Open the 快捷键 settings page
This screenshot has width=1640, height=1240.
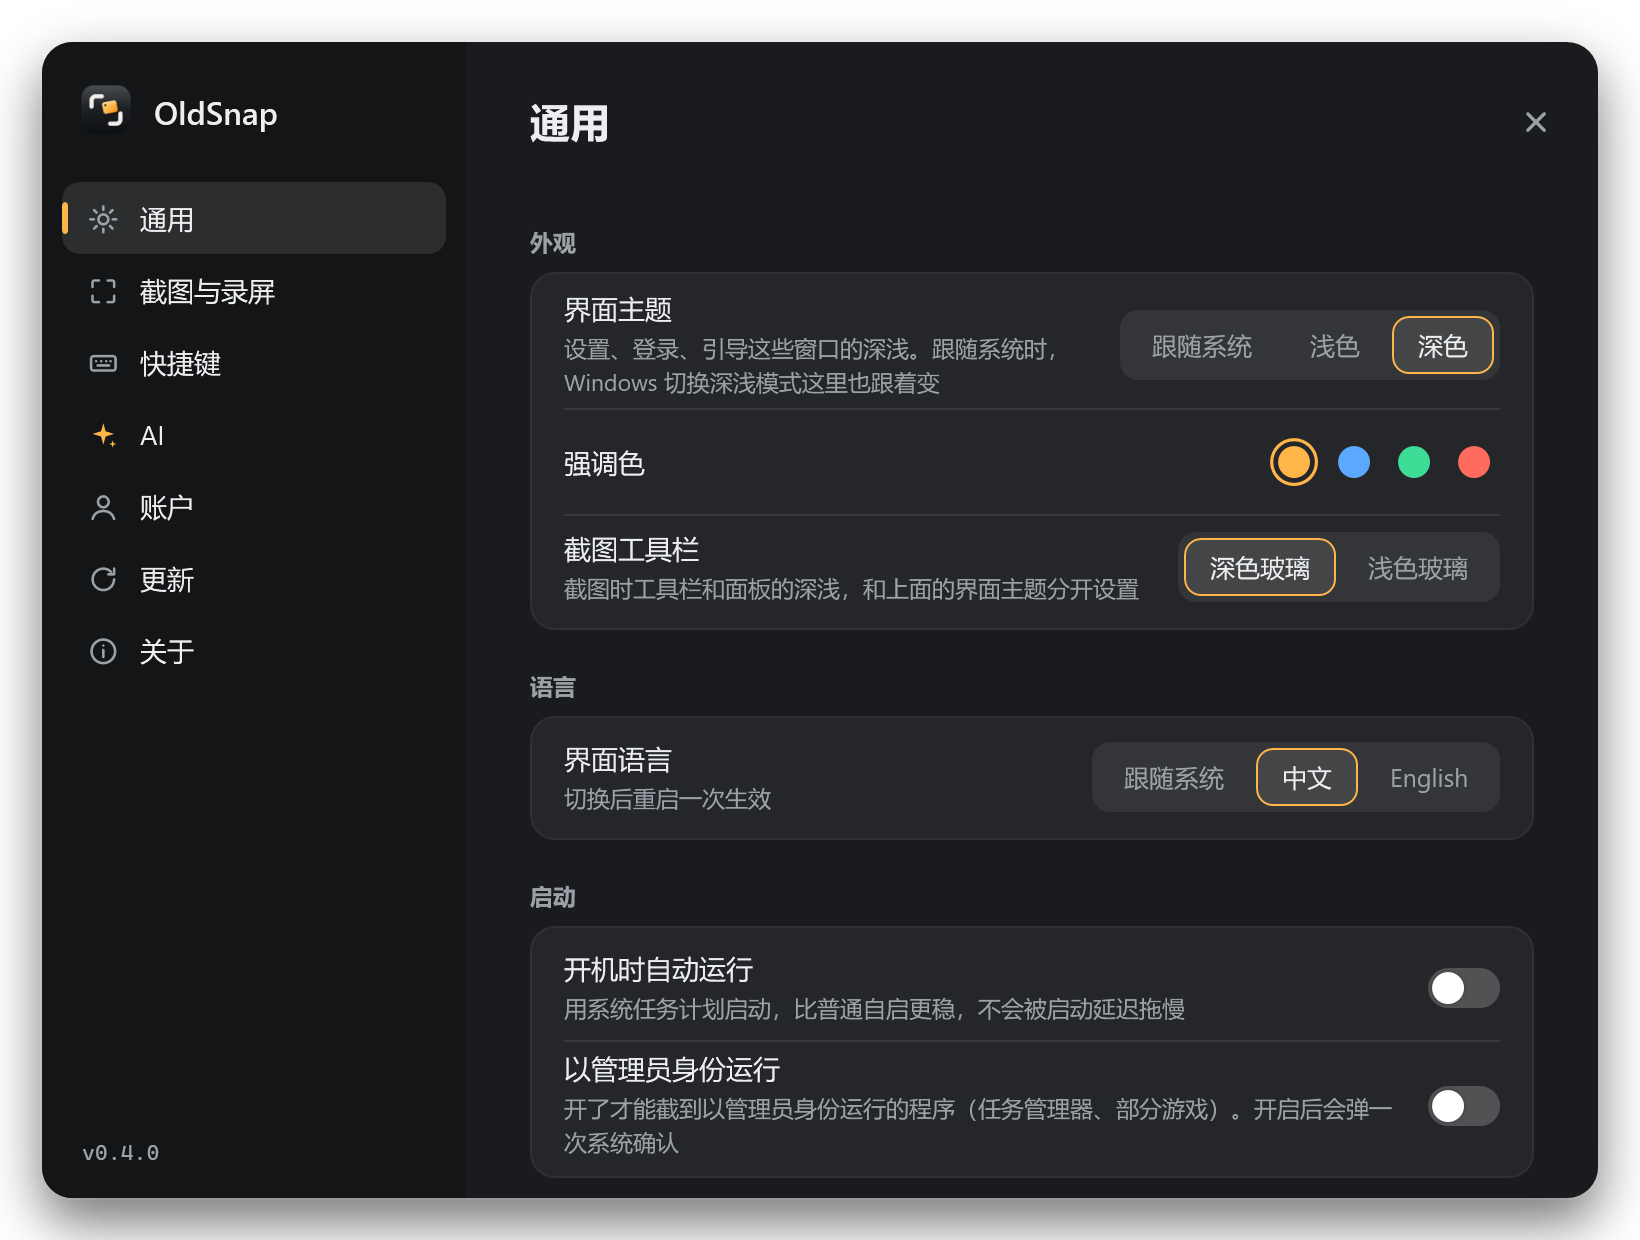(254, 363)
